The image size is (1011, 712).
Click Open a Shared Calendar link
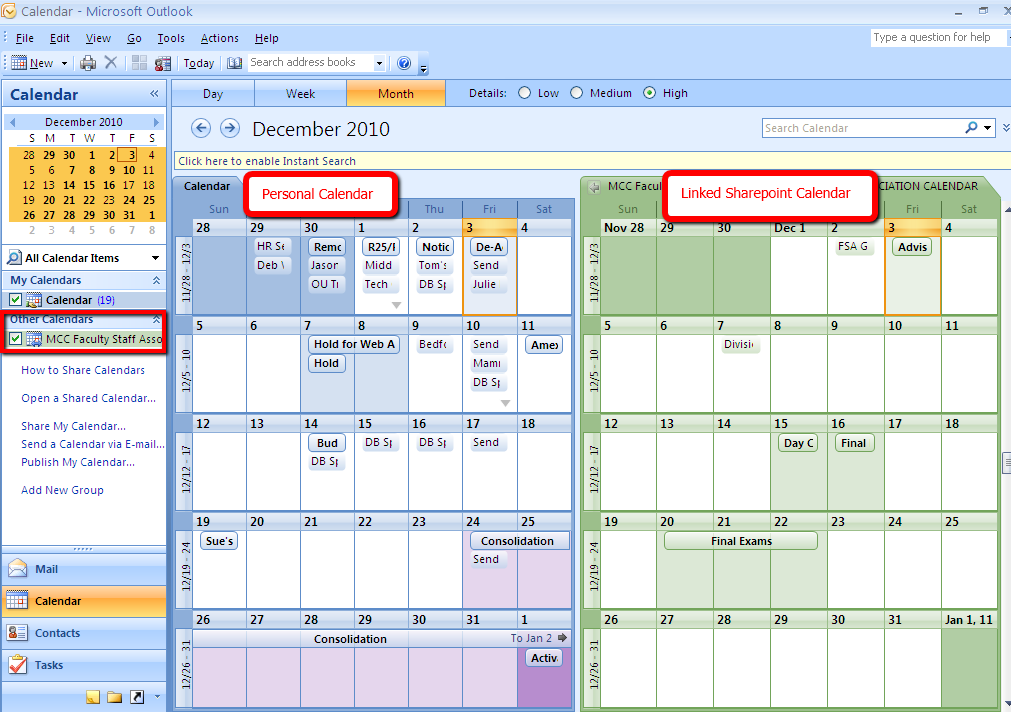tap(88, 398)
